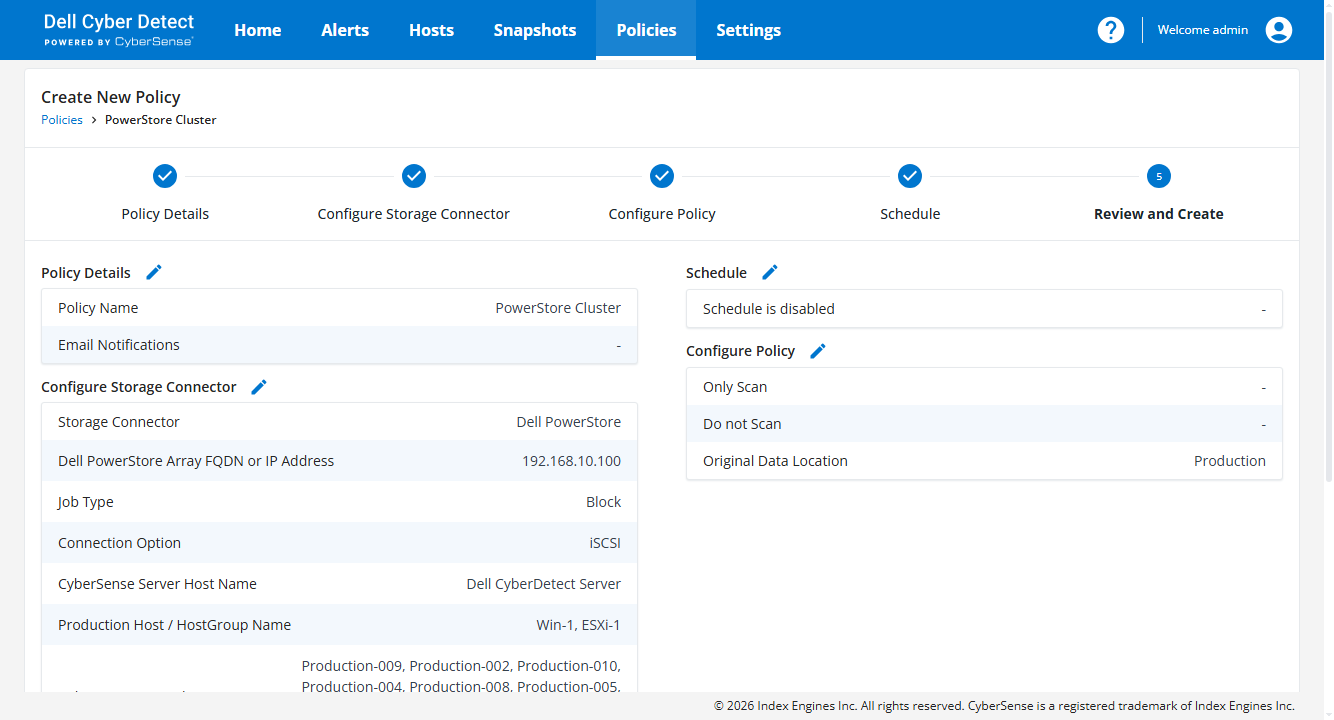
Task: Click the Job Type Block value
Action: pos(603,502)
